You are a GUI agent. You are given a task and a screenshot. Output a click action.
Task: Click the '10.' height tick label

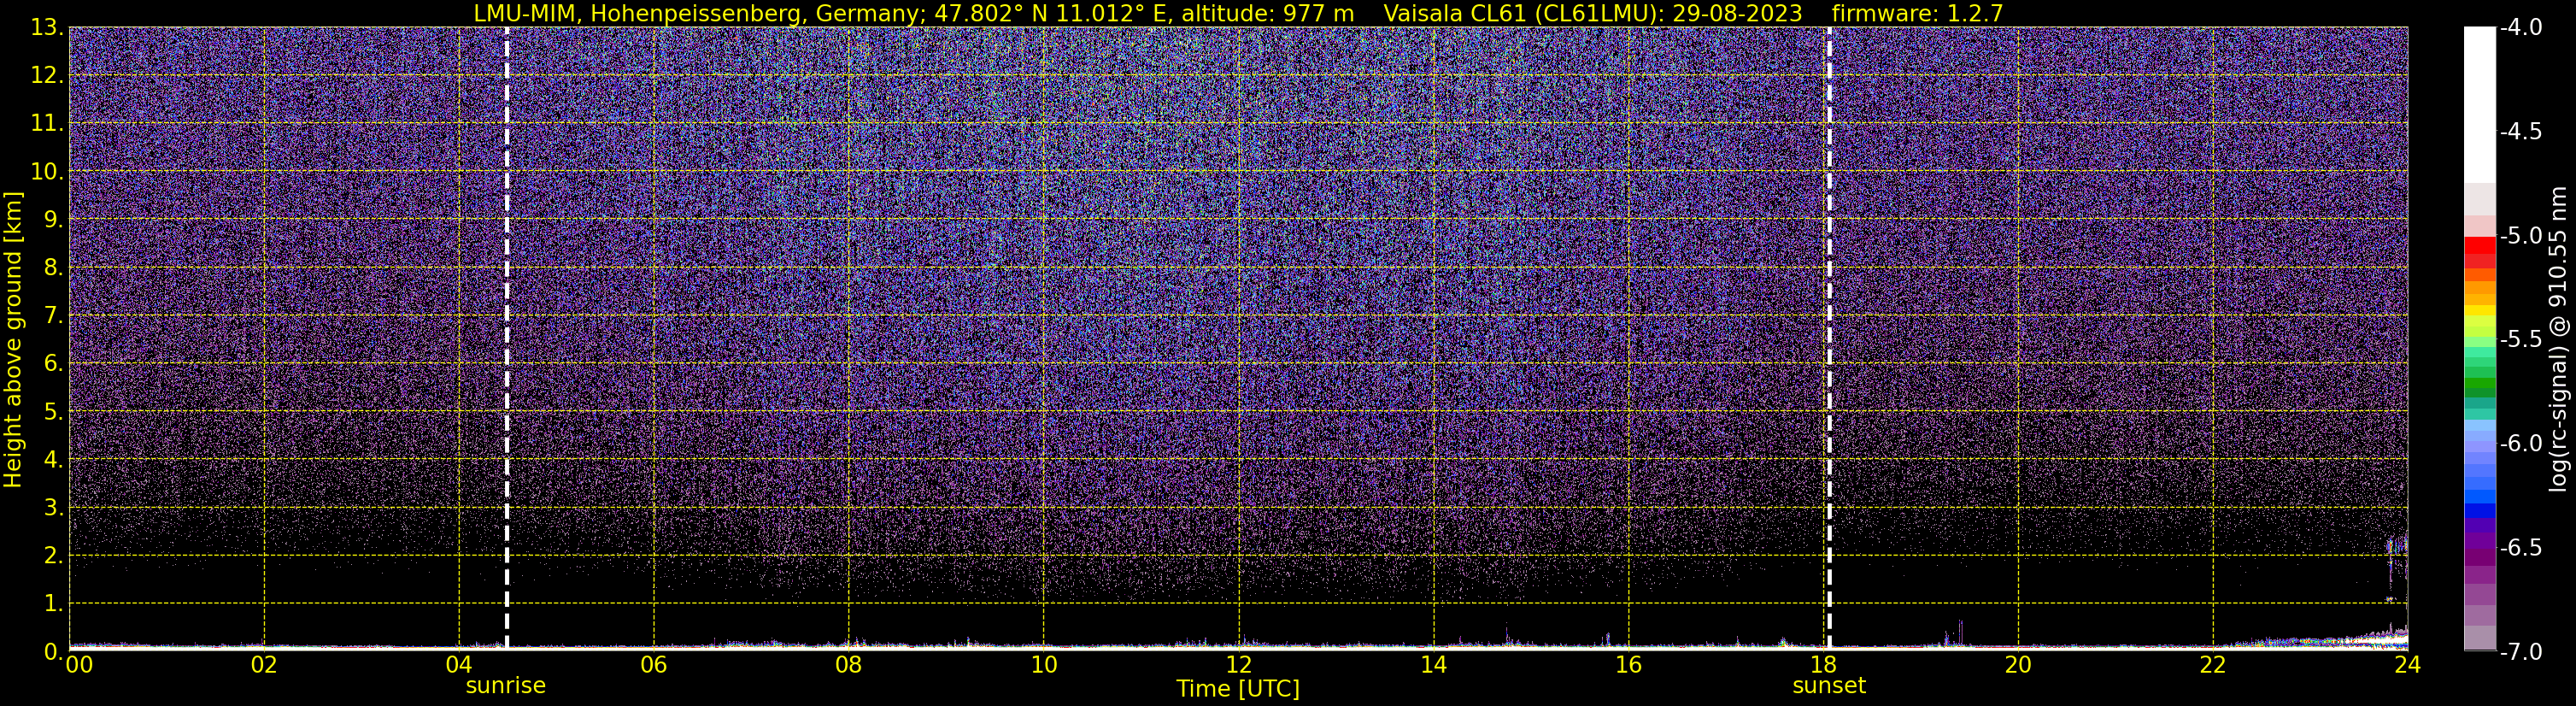(47, 172)
